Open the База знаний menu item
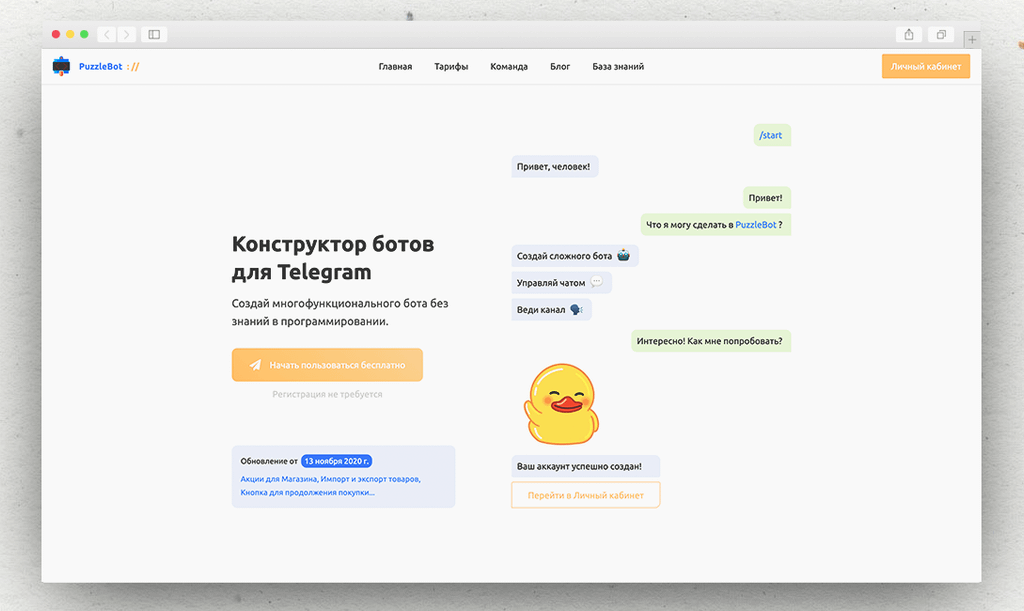Viewport: 1024px width, 611px height. pos(618,67)
